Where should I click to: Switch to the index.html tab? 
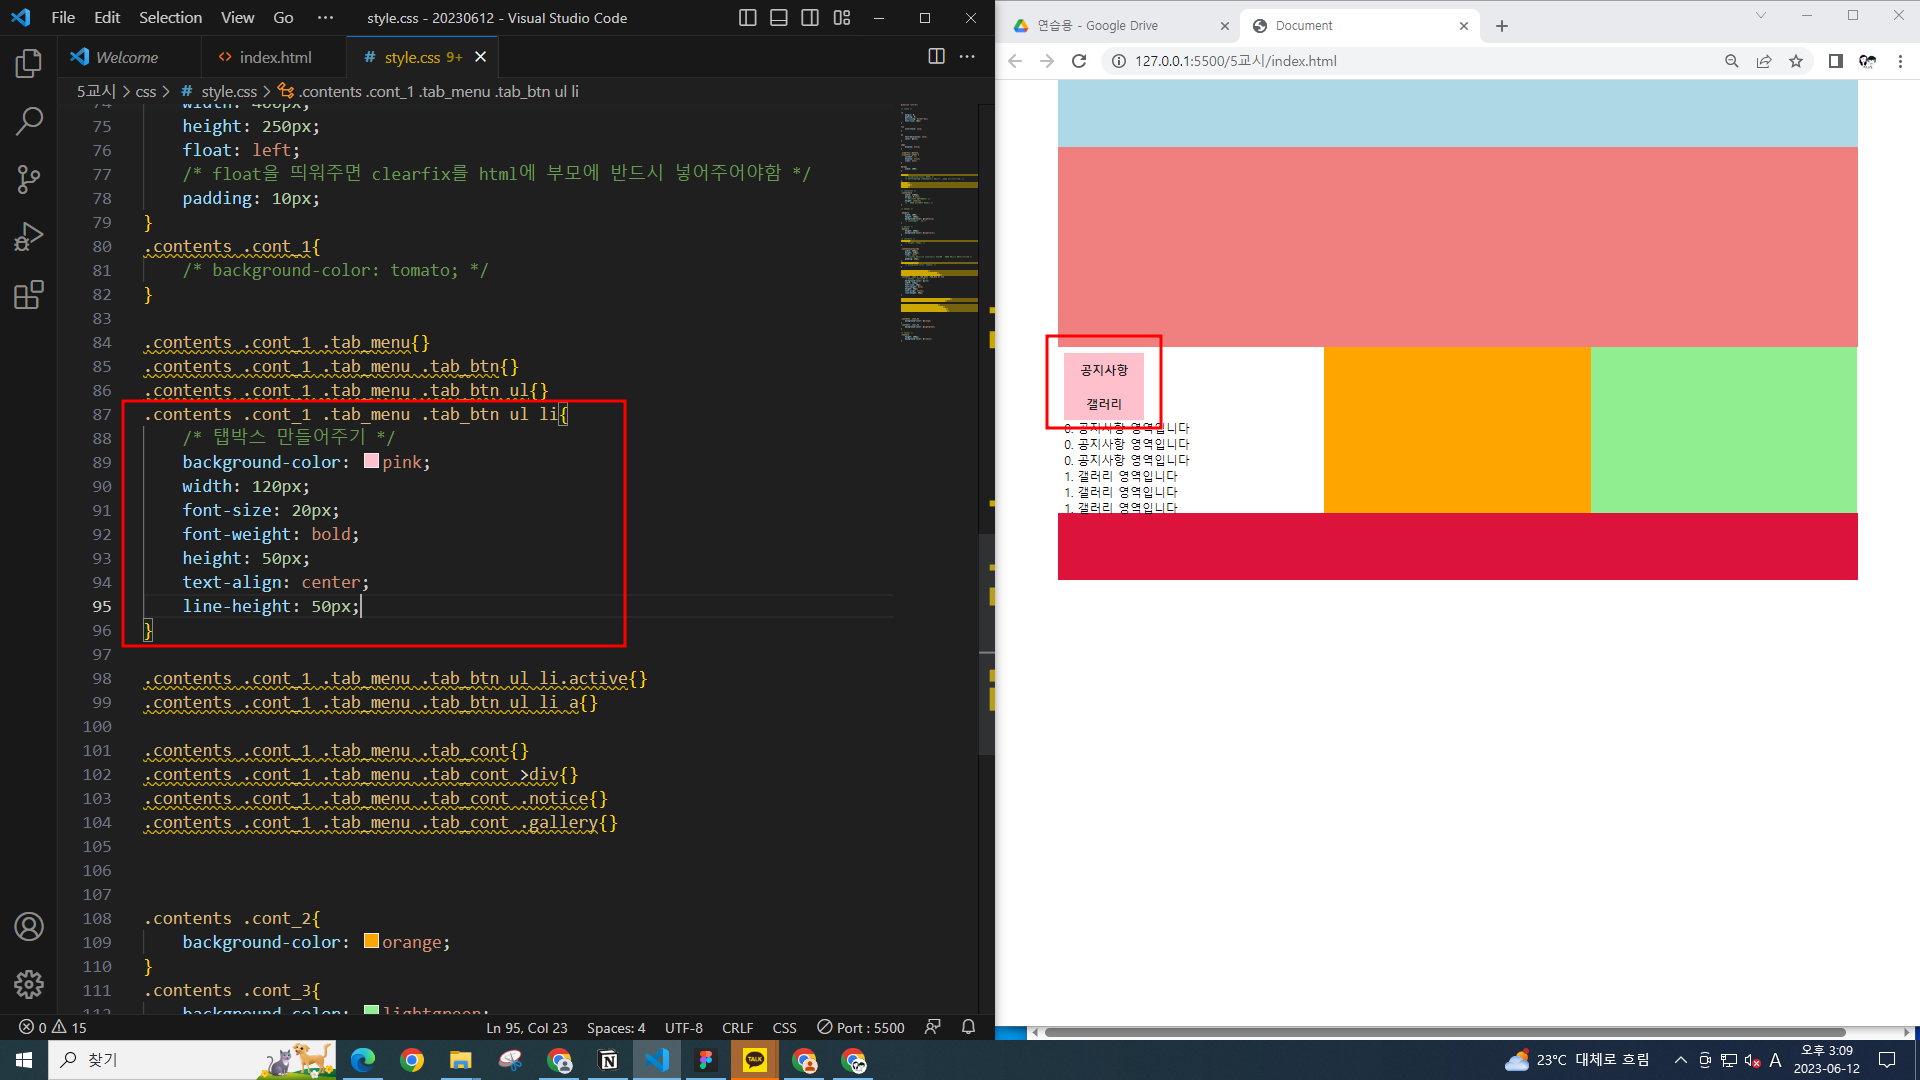[275, 57]
